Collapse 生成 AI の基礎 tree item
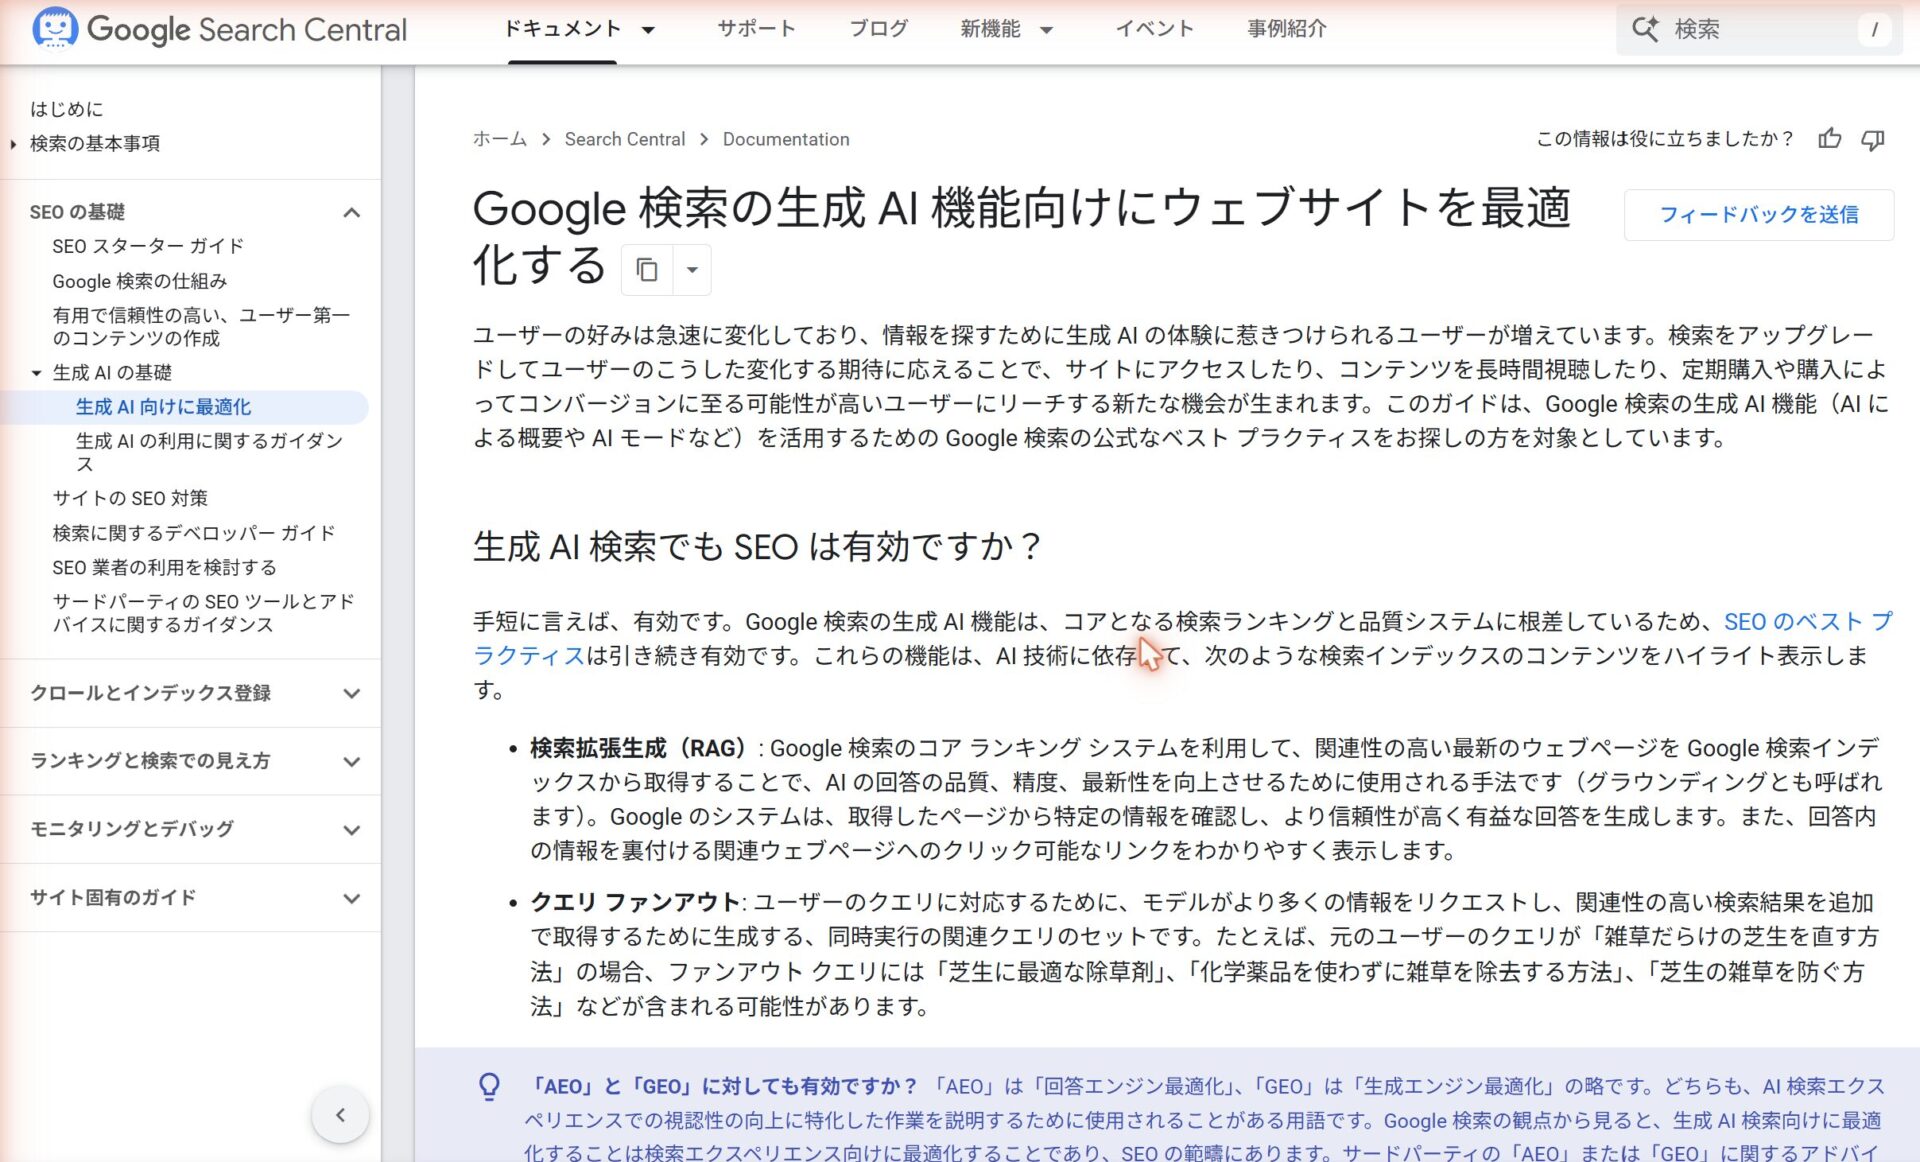1920x1162 pixels. 36,373
